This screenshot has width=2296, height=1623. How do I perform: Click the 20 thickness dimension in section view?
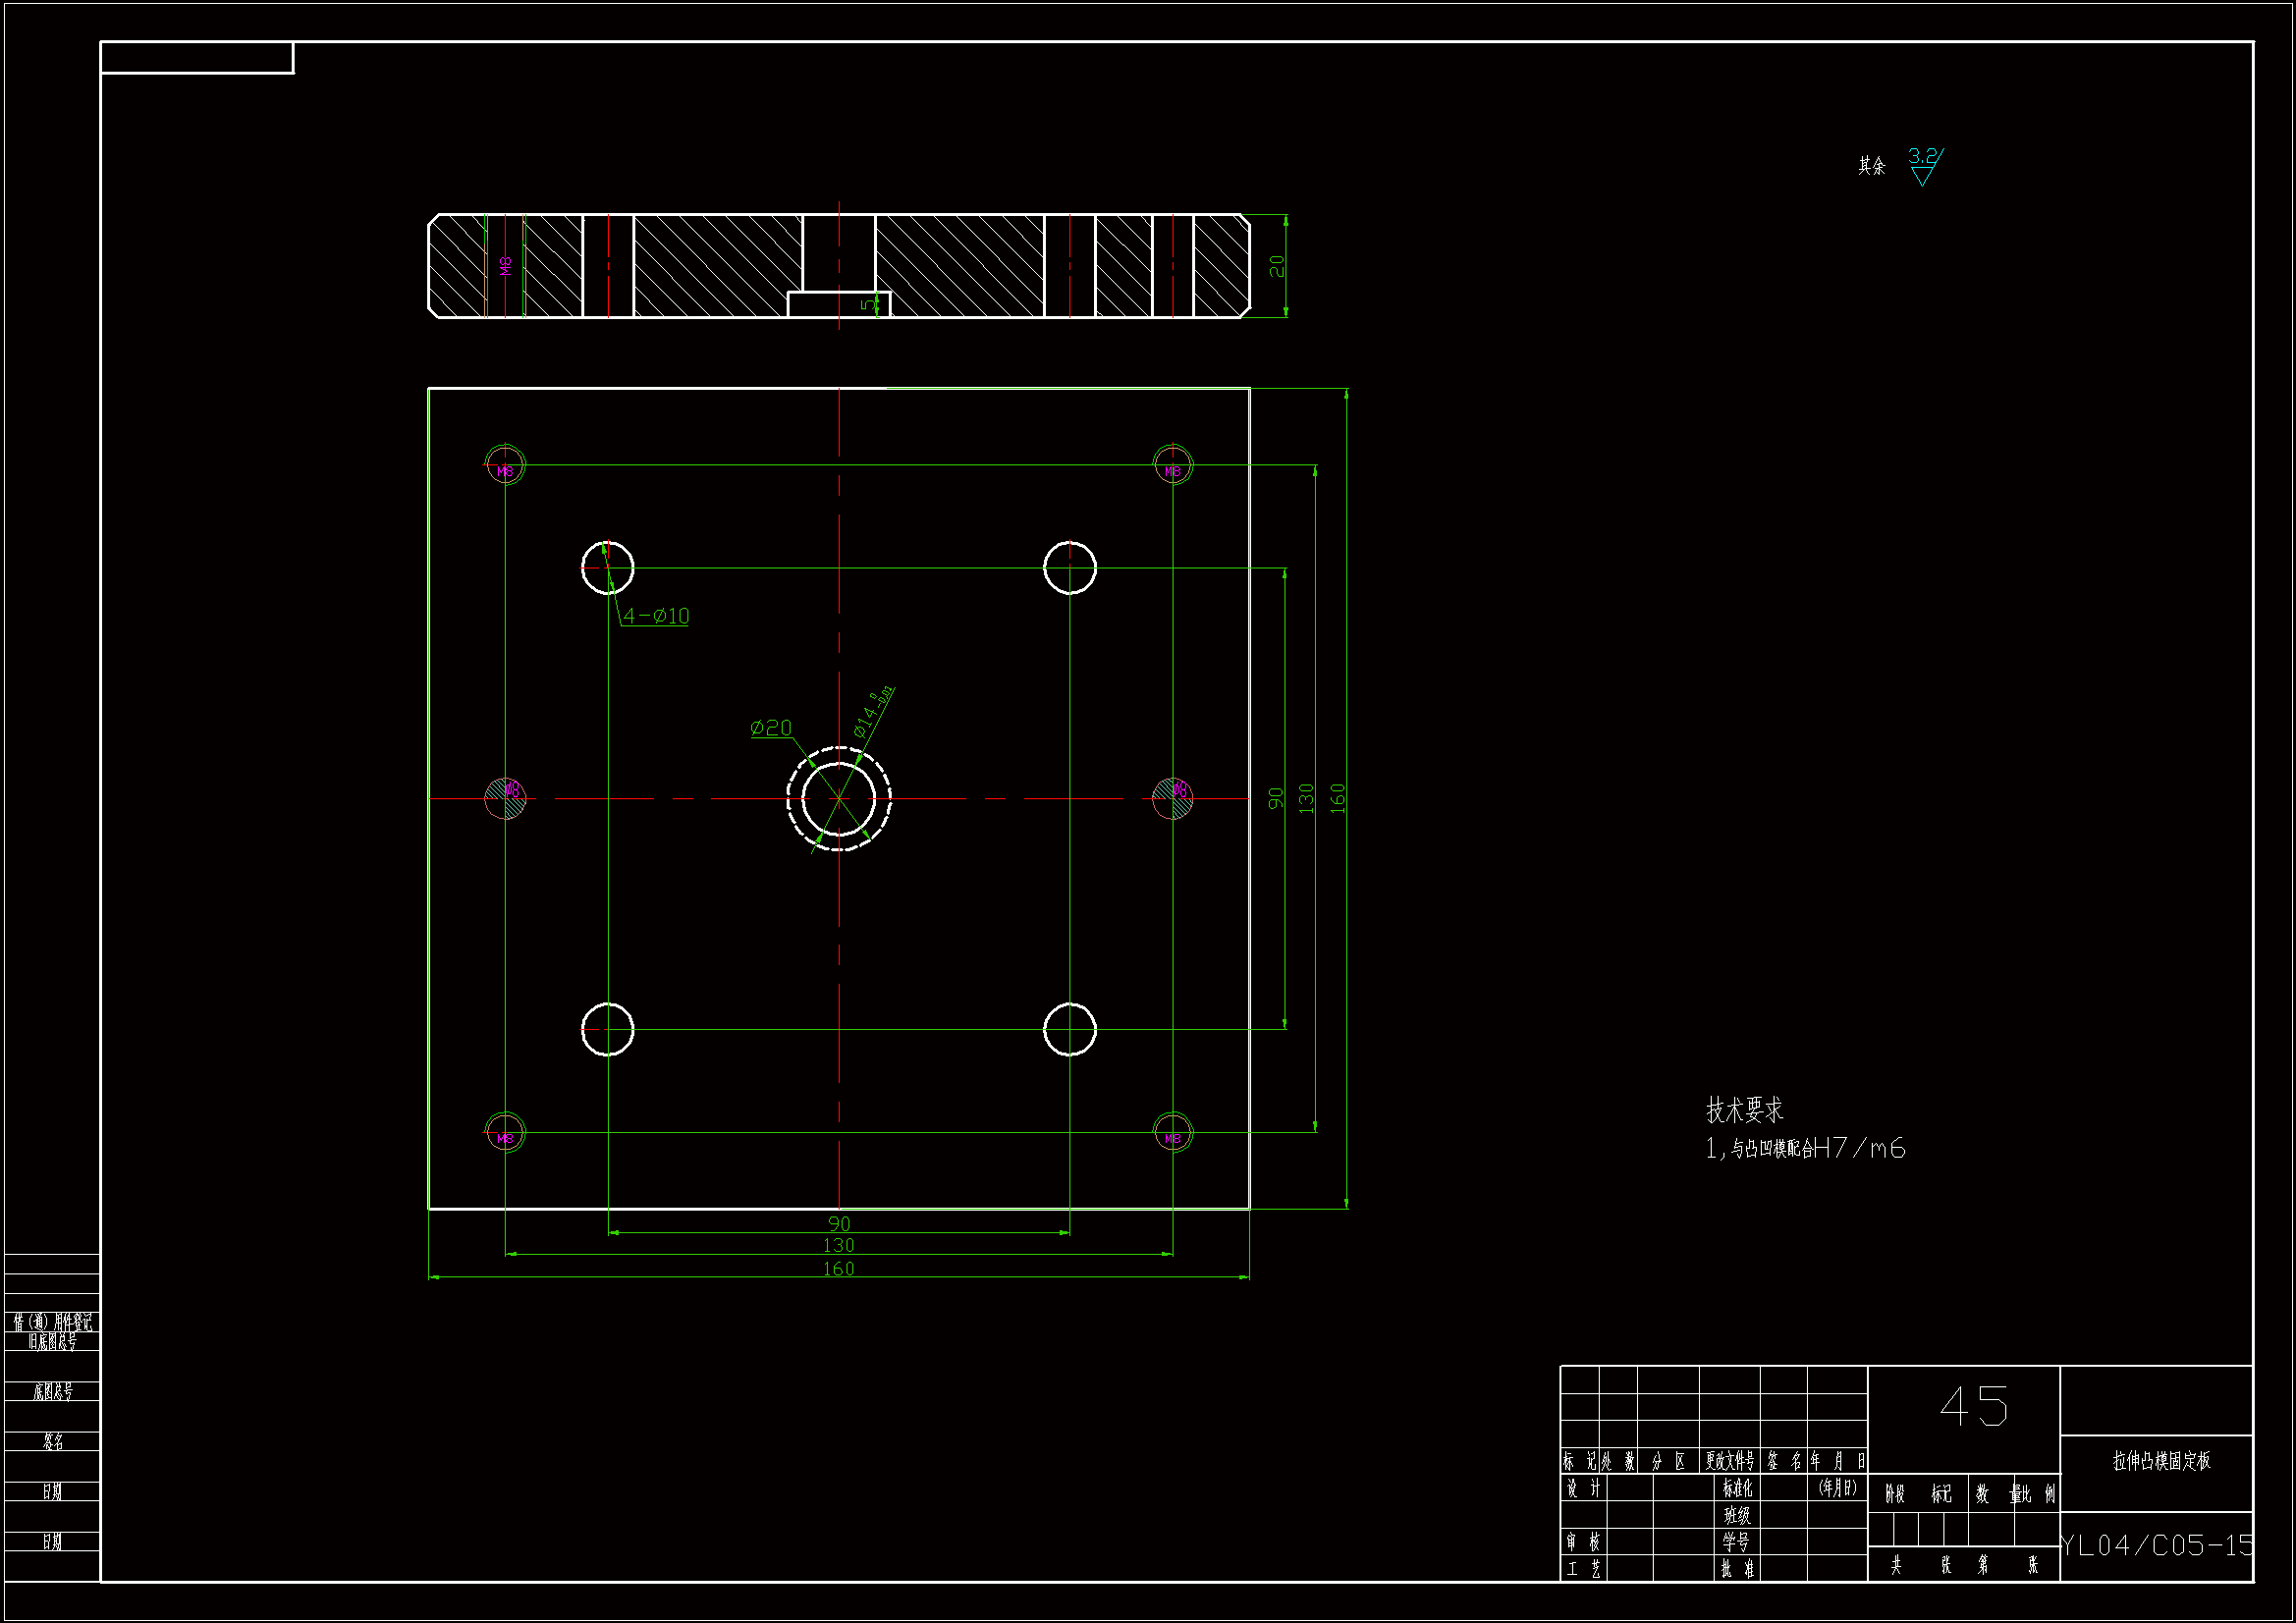pyautogui.click(x=1277, y=266)
